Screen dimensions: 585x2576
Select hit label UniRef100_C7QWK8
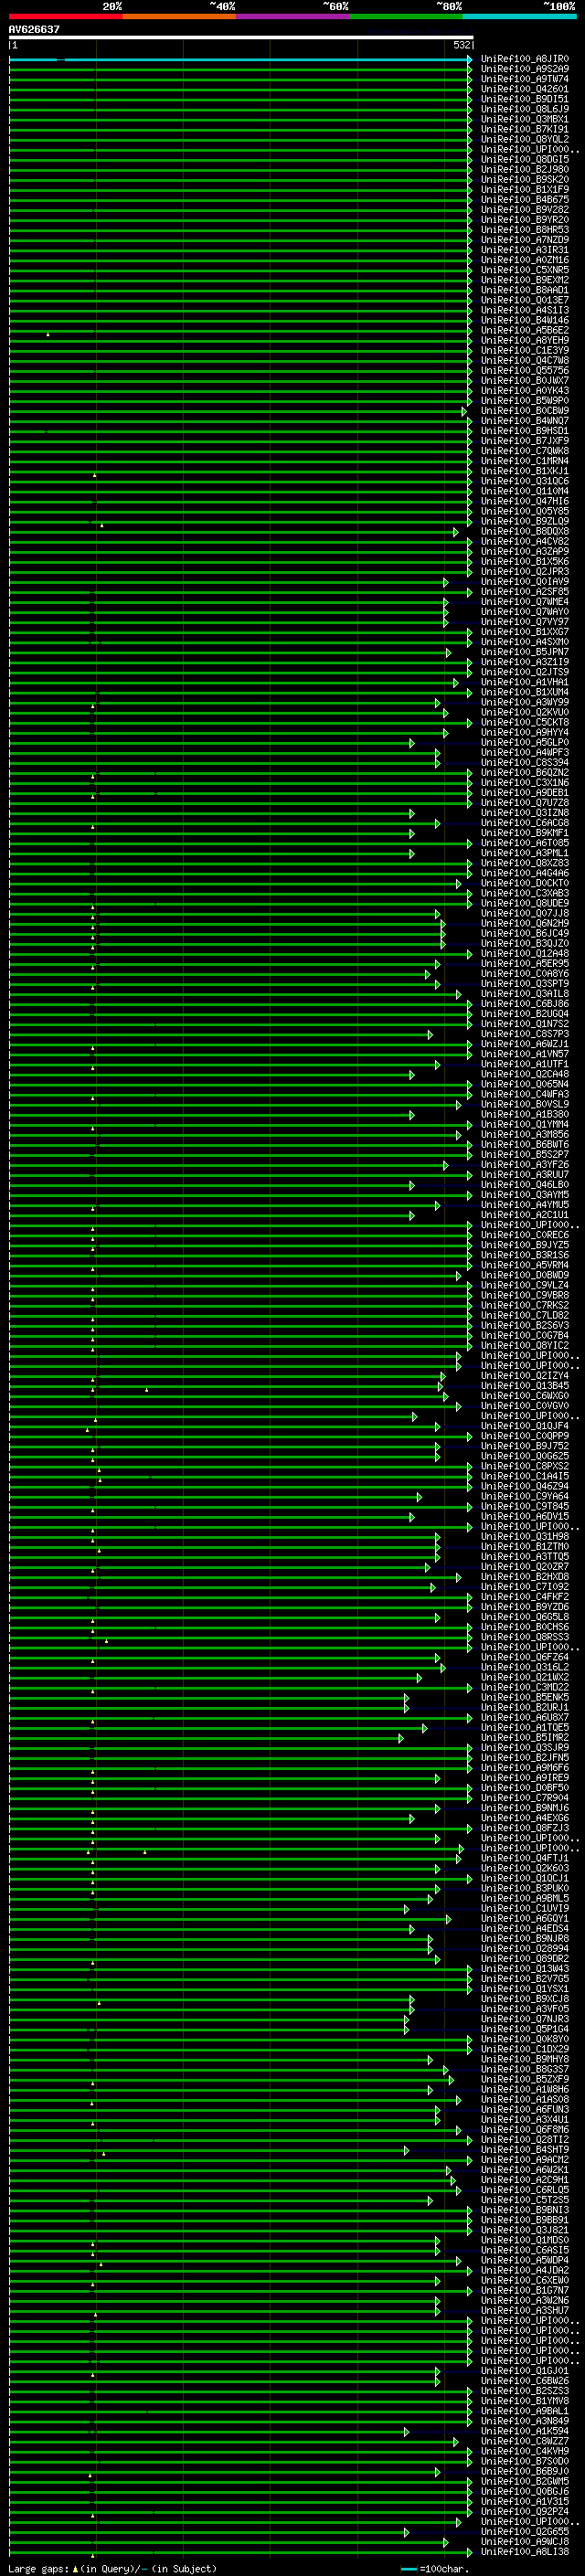[x=525, y=451]
